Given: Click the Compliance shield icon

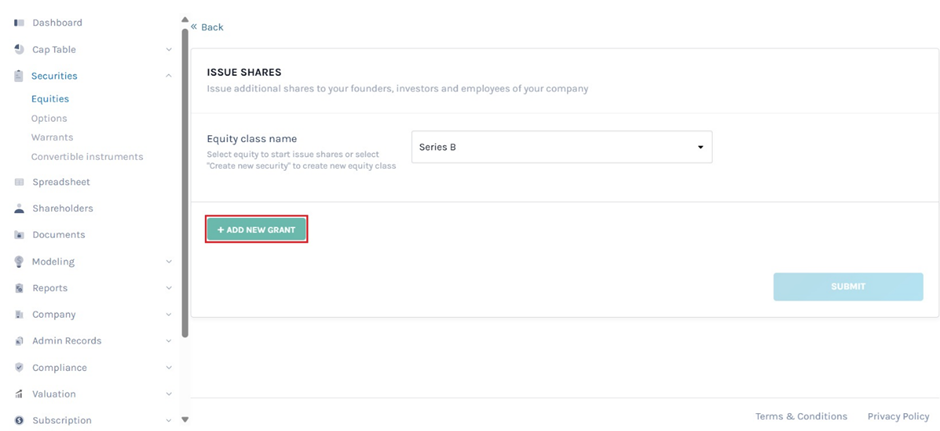Looking at the screenshot, I should coord(19,367).
